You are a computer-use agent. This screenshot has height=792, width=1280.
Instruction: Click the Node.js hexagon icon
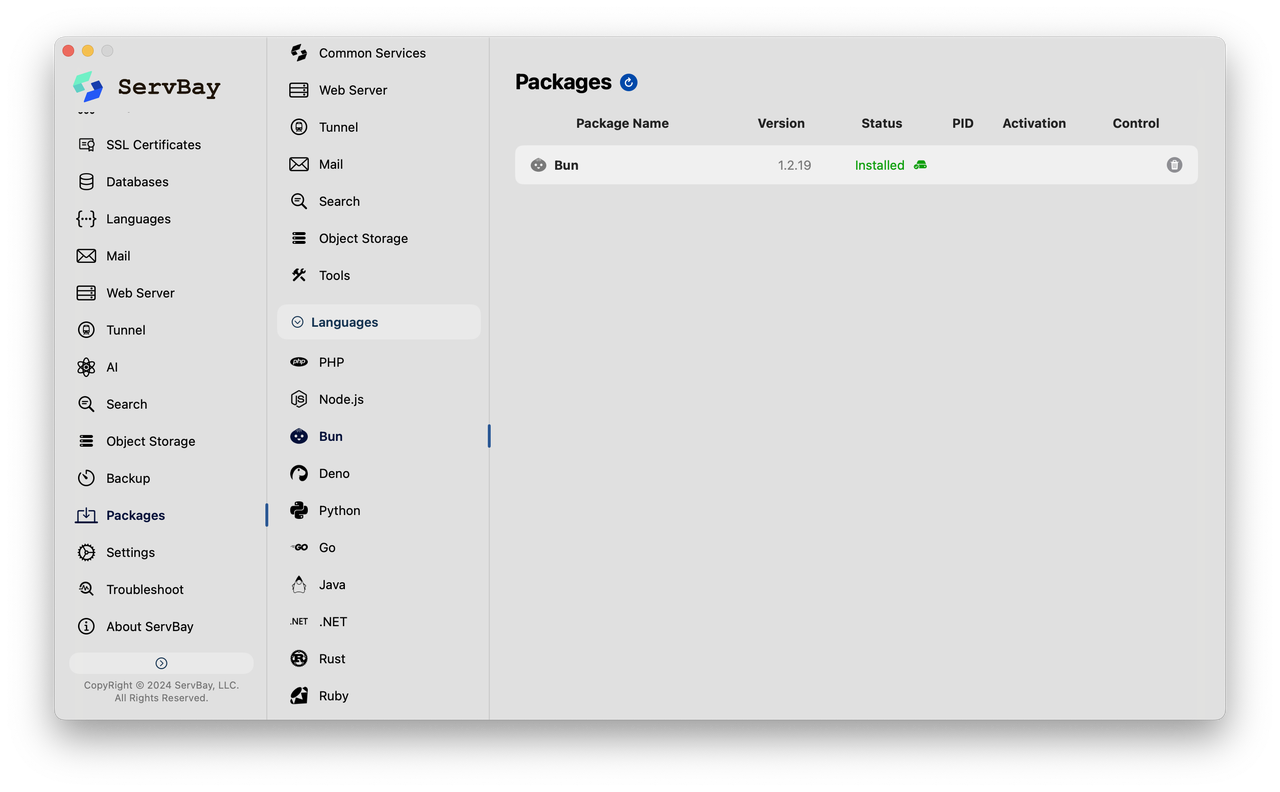click(x=299, y=399)
